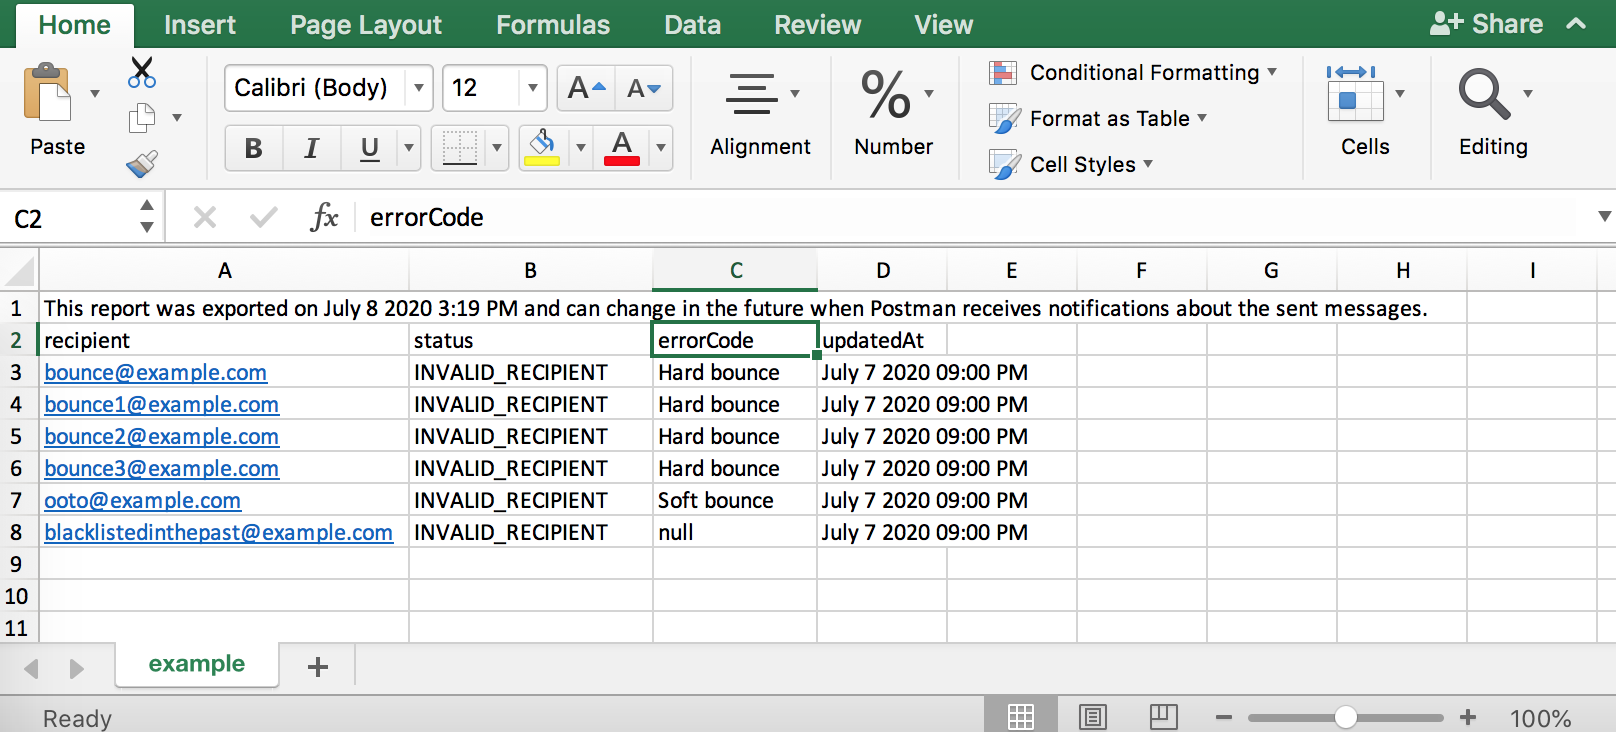Open Format as Table menu
Viewport: 1616px width, 732px height.
coord(1098,119)
